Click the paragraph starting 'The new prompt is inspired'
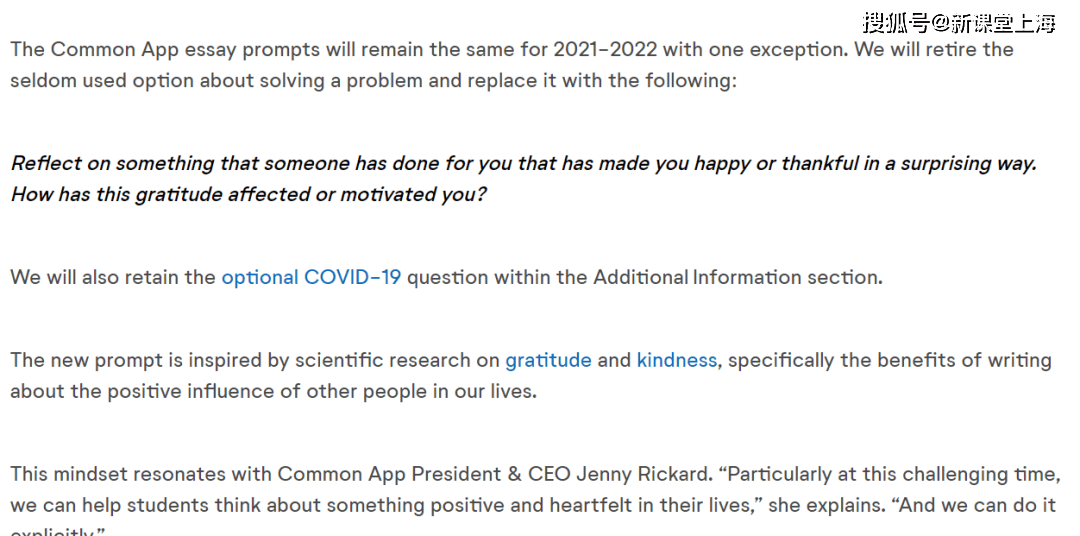The image size is (1080, 536). pyautogui.click(x=530, y=375)
